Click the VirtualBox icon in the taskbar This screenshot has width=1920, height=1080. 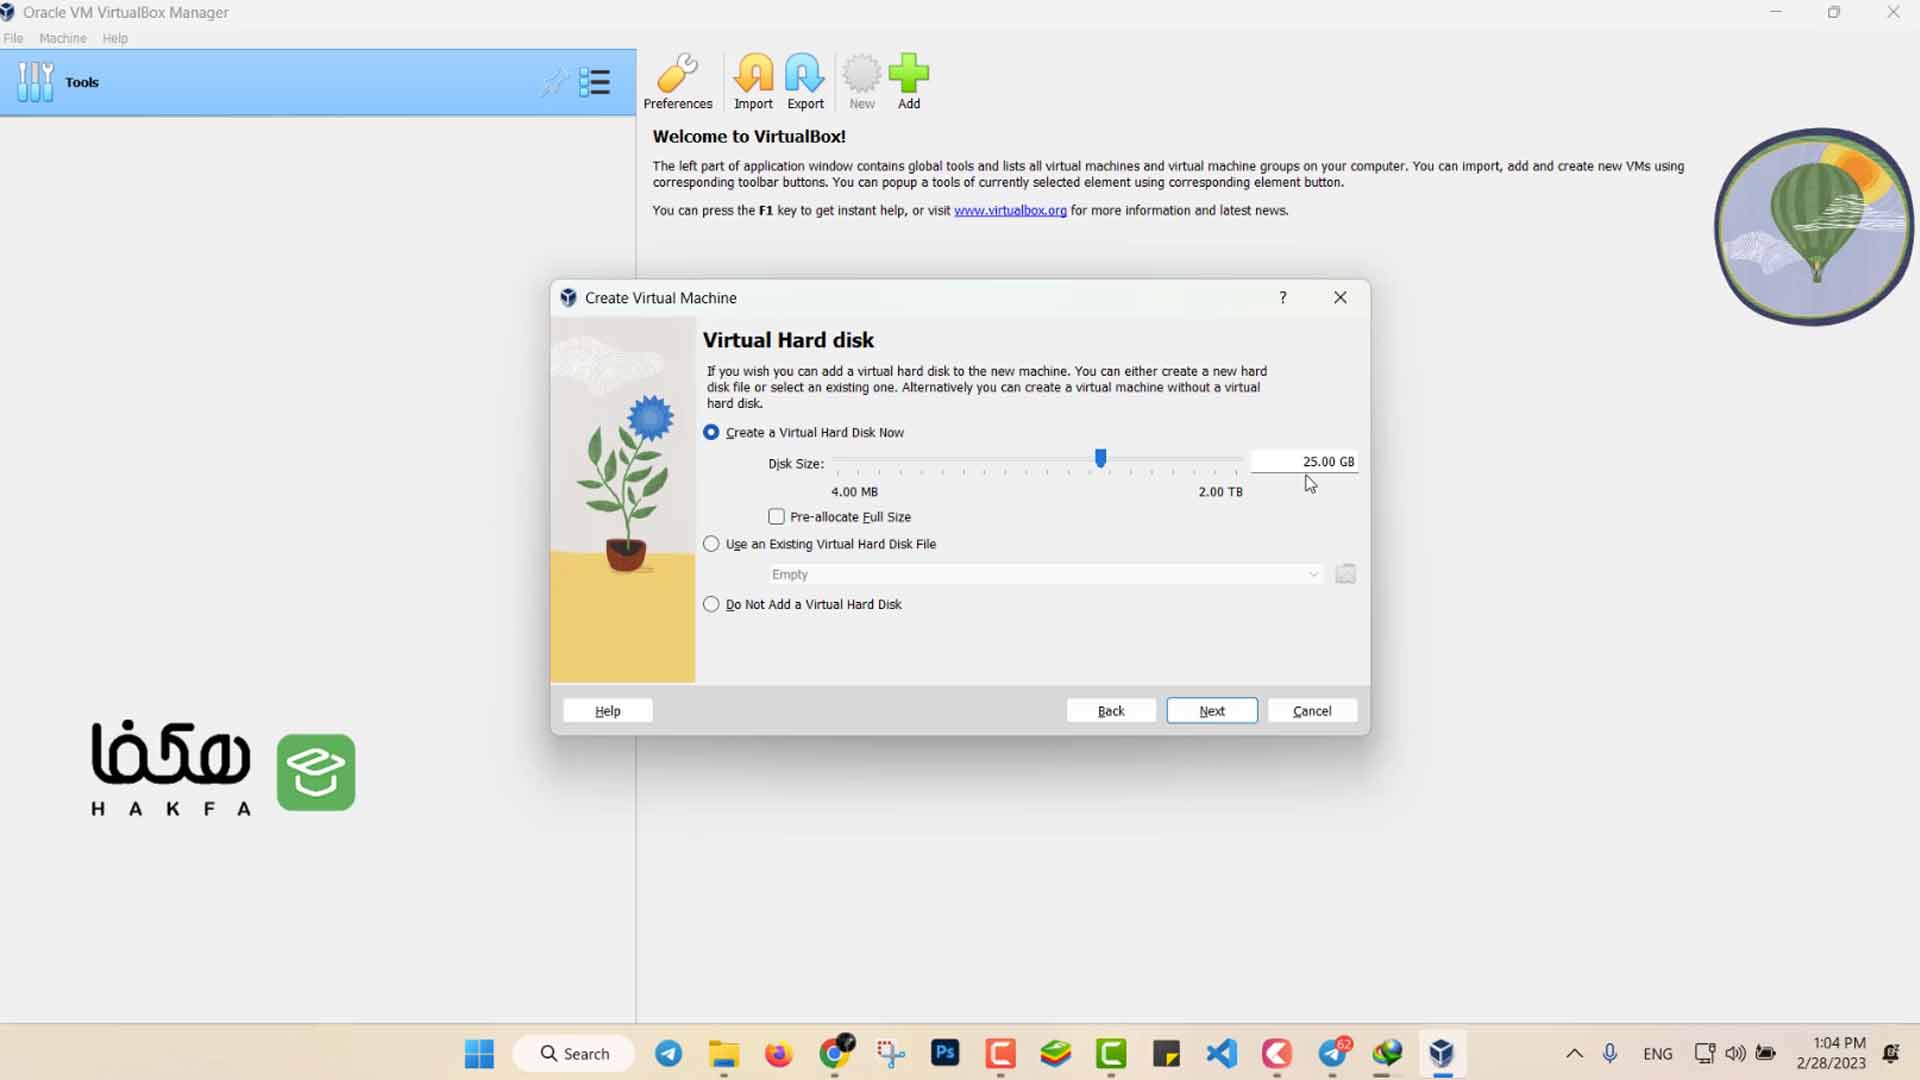pyautogui.click(x=1441, y=1053)
